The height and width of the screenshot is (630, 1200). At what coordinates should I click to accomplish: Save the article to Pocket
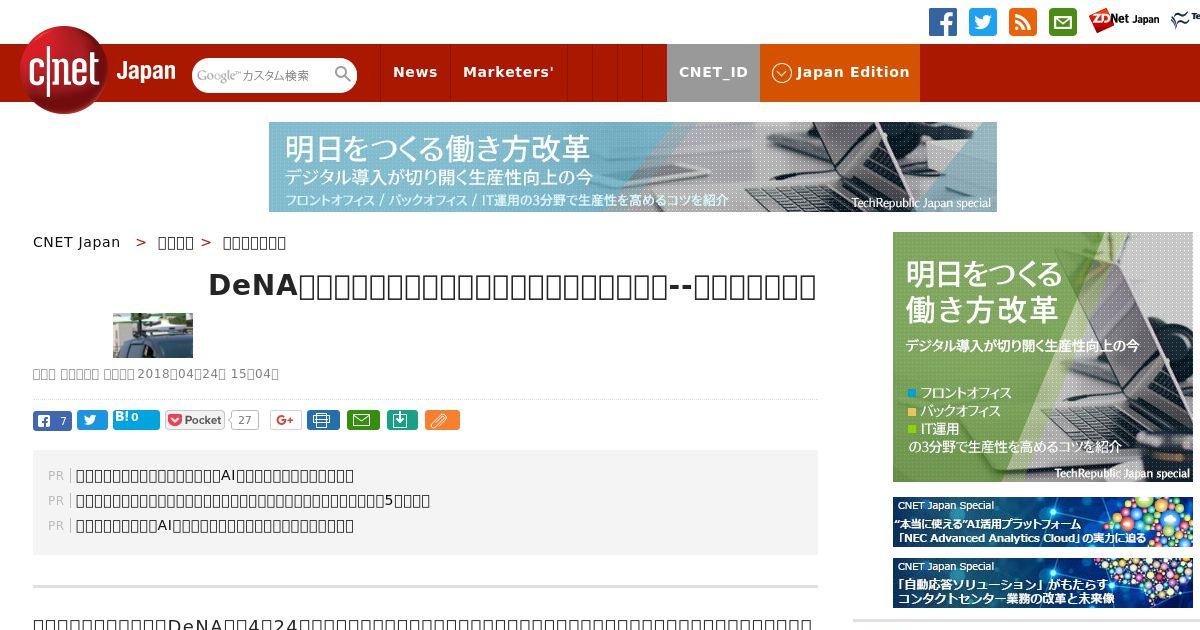click(x=196, y=420)
